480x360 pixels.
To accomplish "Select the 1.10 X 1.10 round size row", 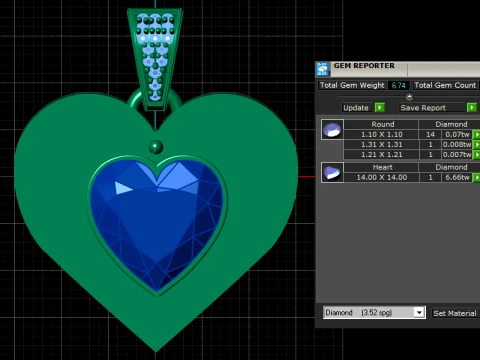I will point(382,135).
